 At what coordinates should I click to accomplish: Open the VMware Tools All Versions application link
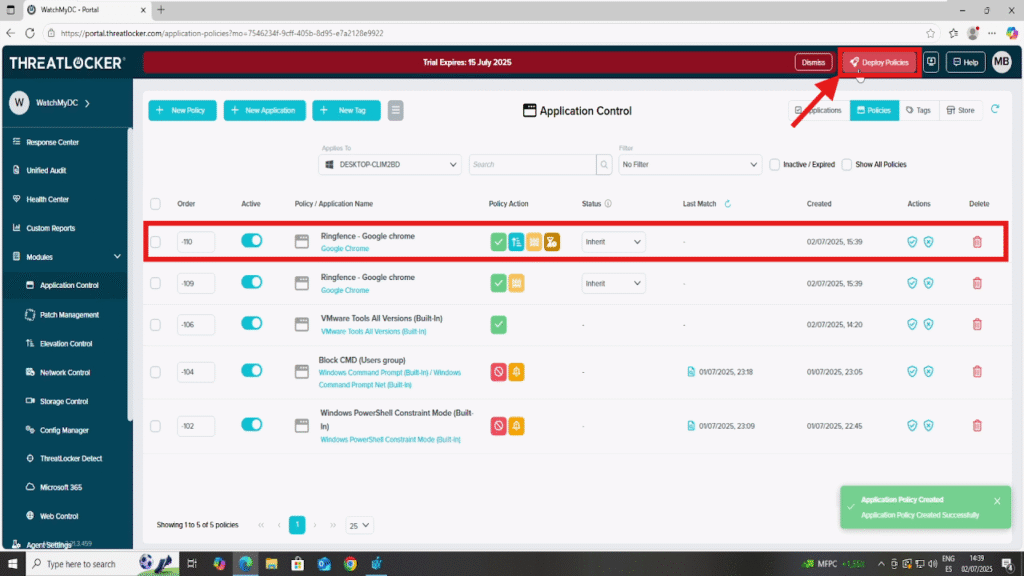(373, 331)
